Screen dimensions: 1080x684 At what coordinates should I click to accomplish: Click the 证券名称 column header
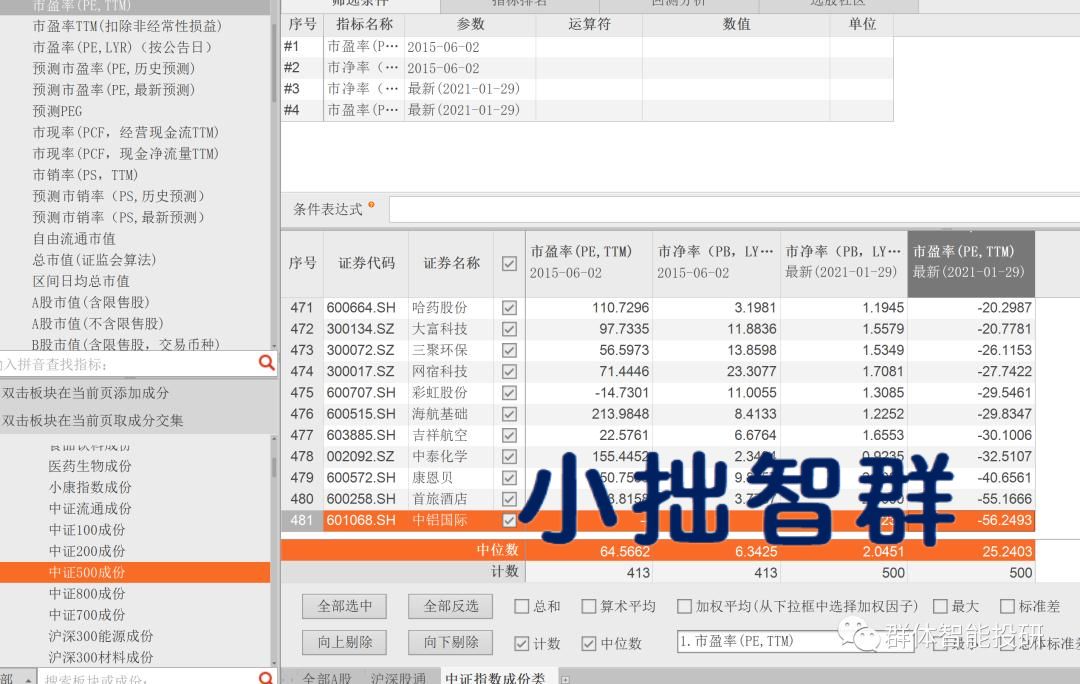click(451, 263)
